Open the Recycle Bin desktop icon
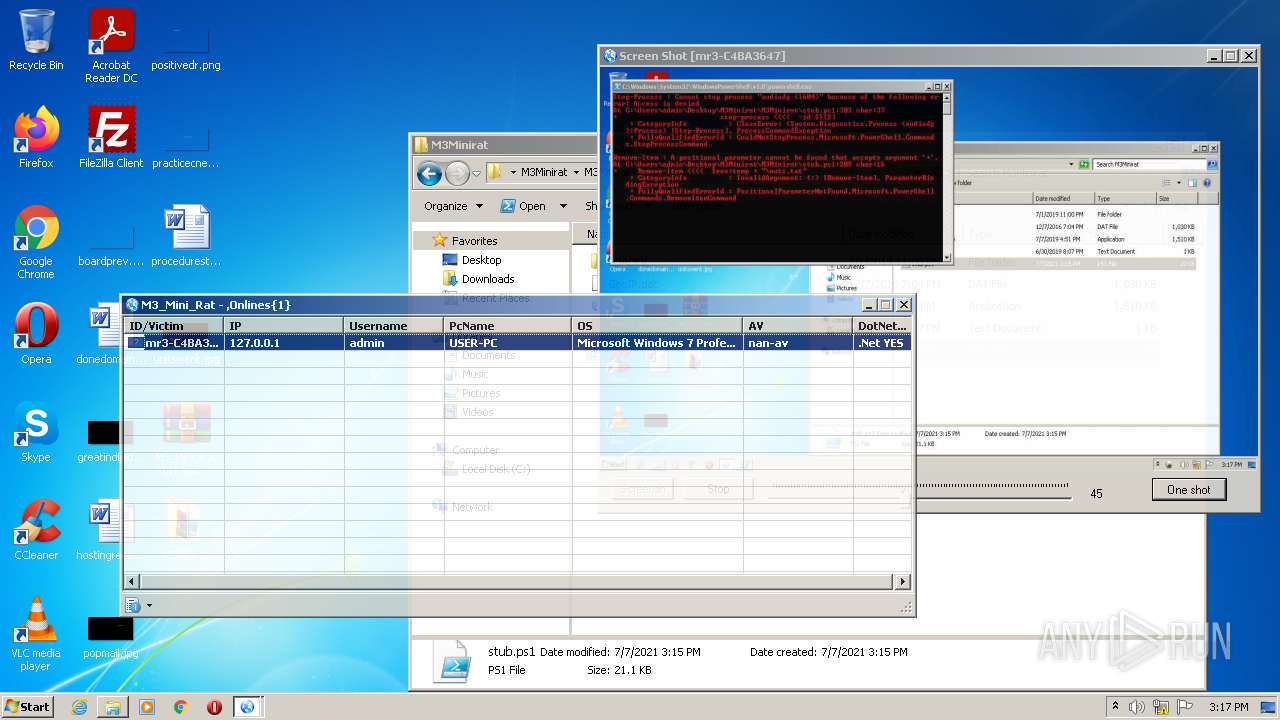This screenshot has width=1280, height=720. tap(36, 40)
